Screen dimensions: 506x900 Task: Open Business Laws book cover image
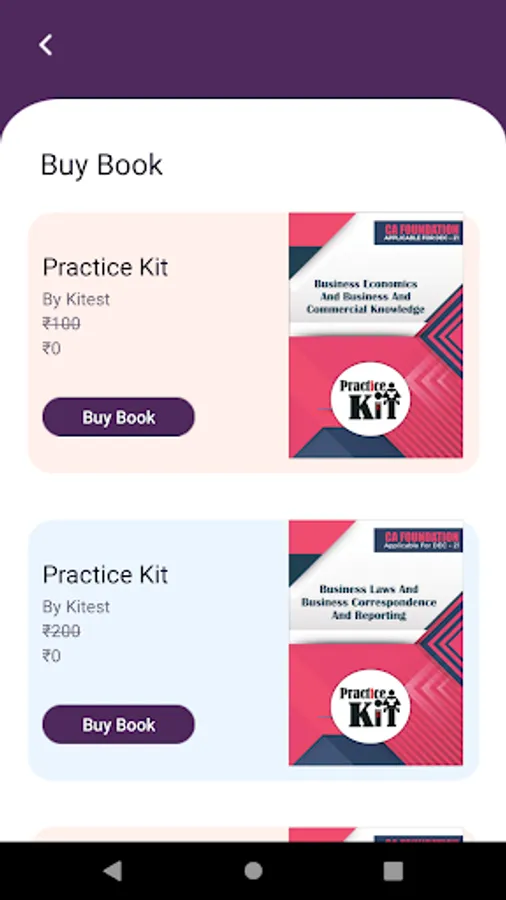[376, 643]
